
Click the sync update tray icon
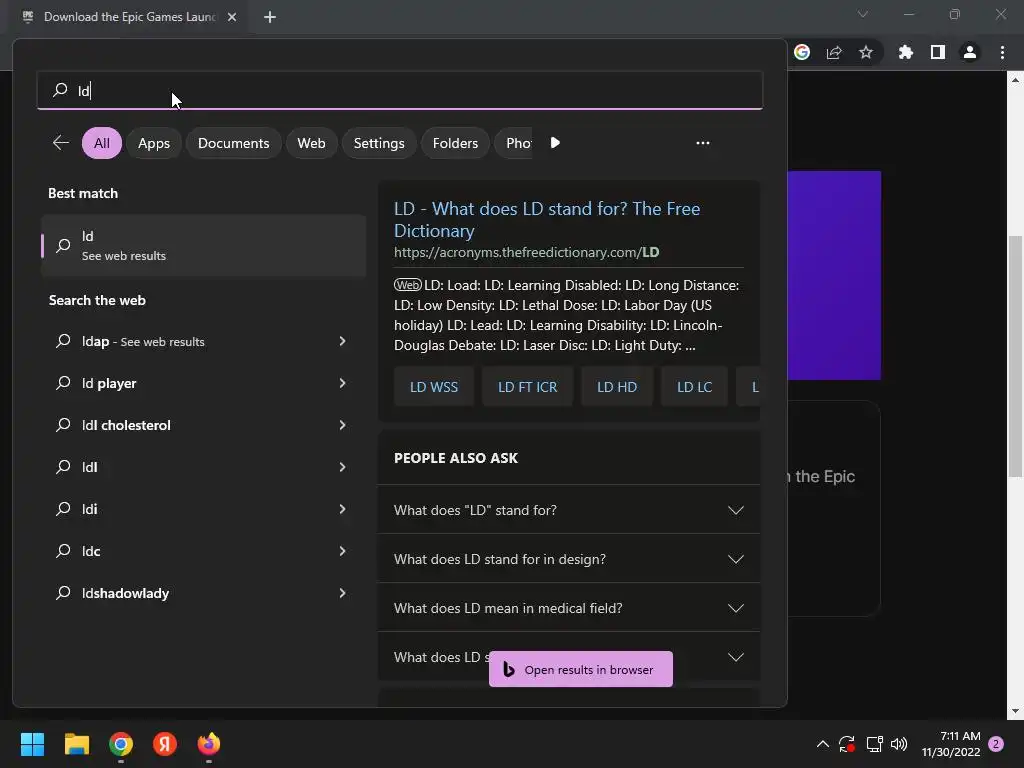(x=847, y=744)
